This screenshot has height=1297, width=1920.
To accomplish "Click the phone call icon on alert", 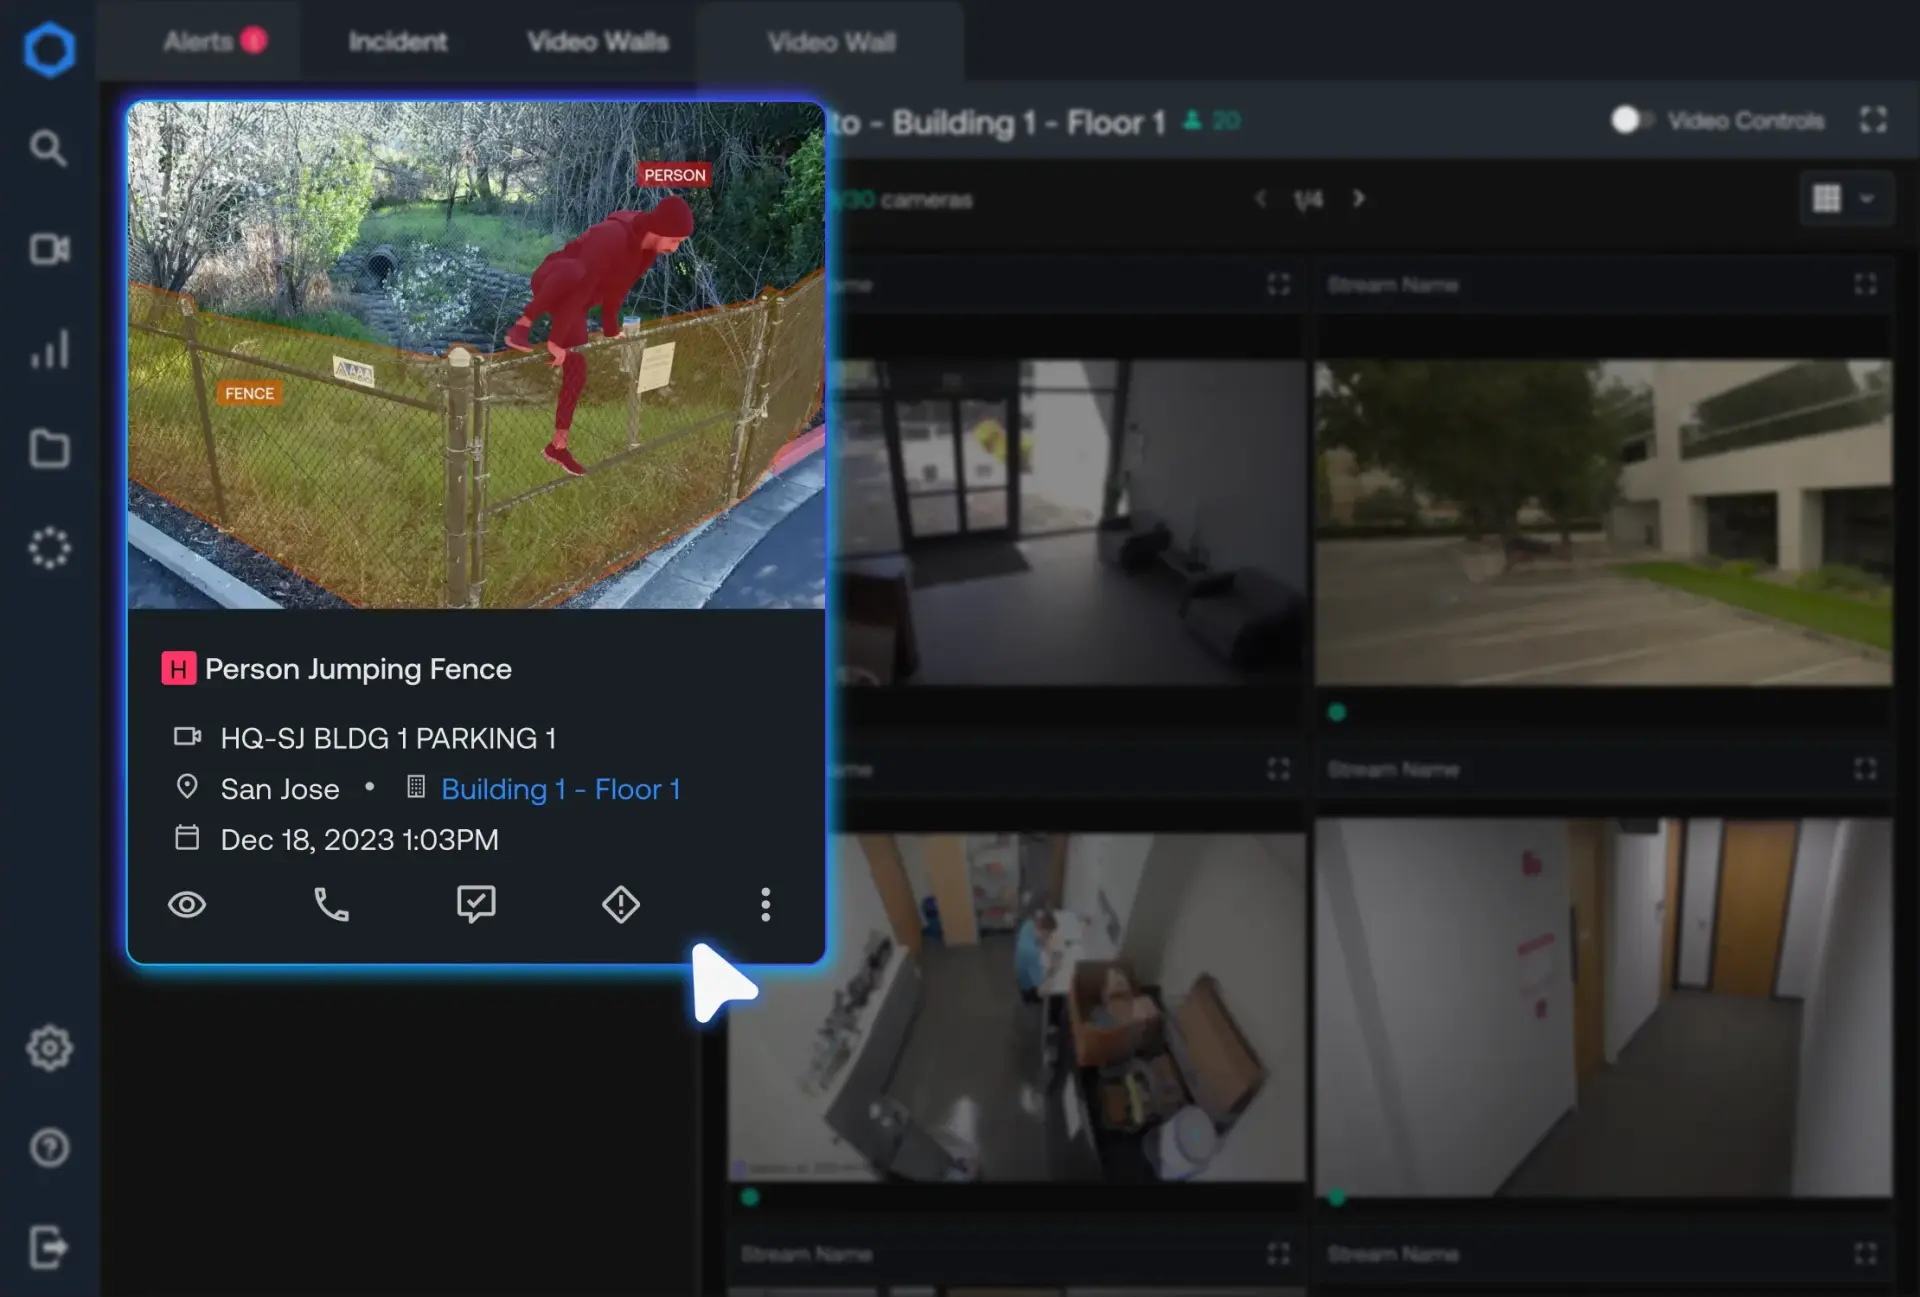I will coord(331,904).
